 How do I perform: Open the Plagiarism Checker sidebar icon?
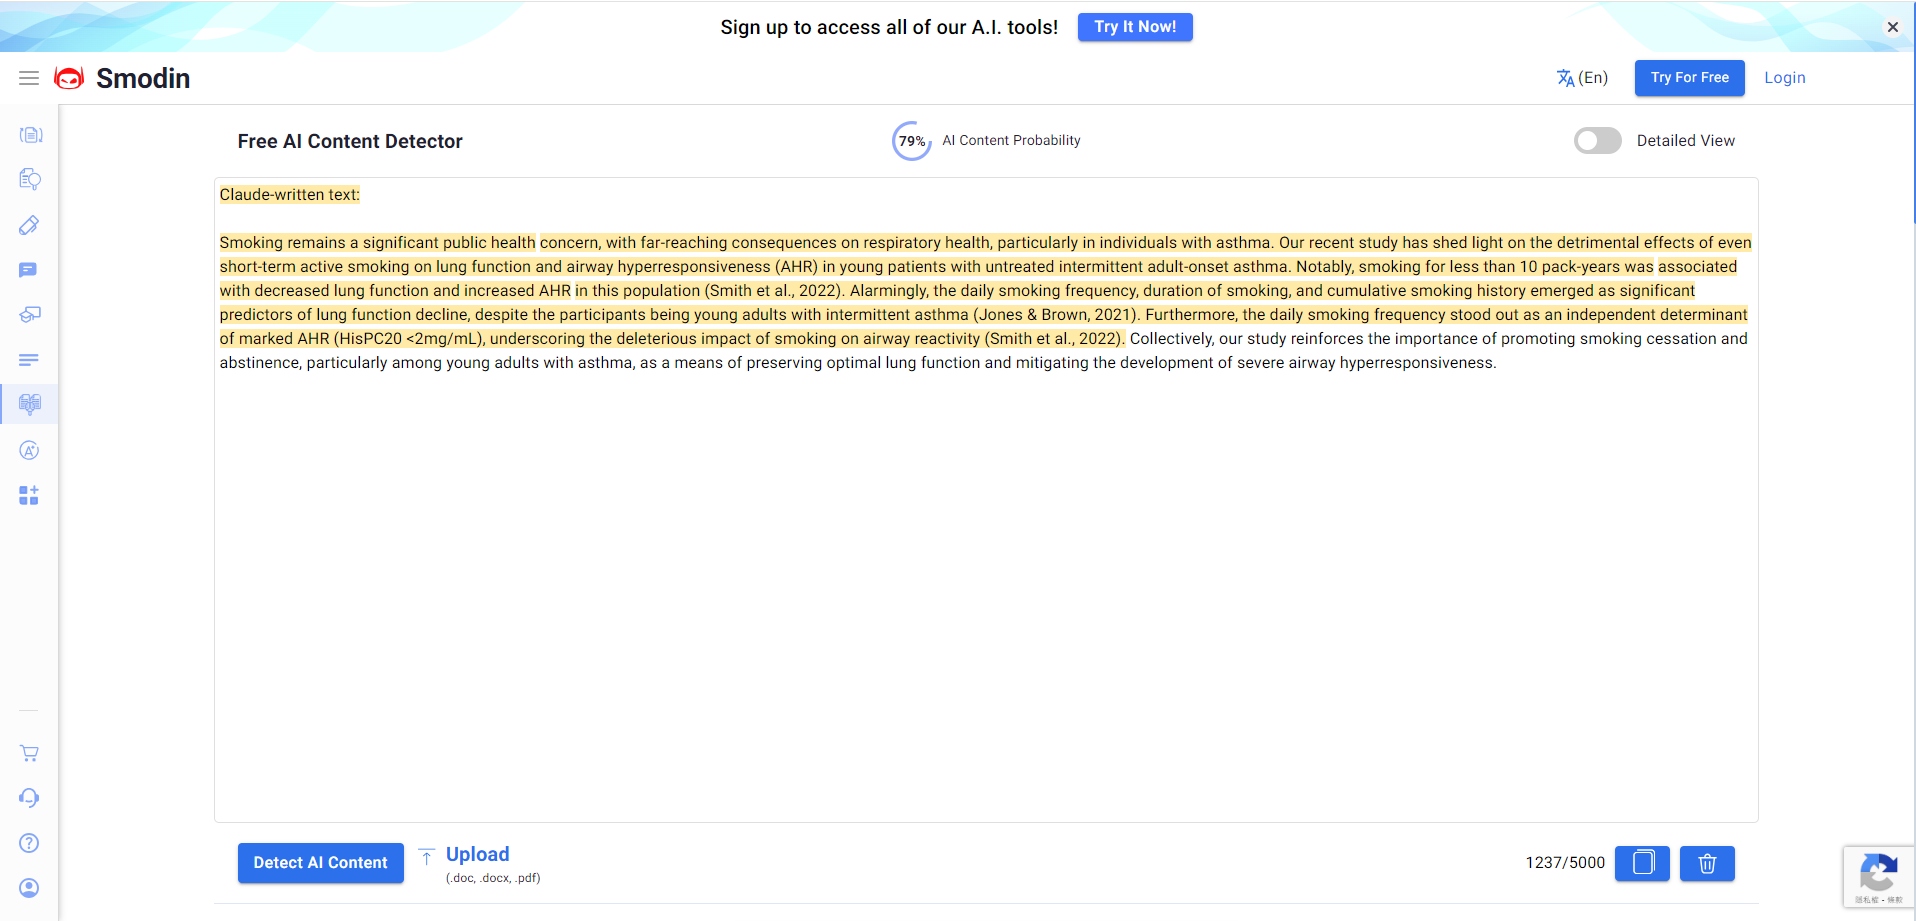(30, 180)
